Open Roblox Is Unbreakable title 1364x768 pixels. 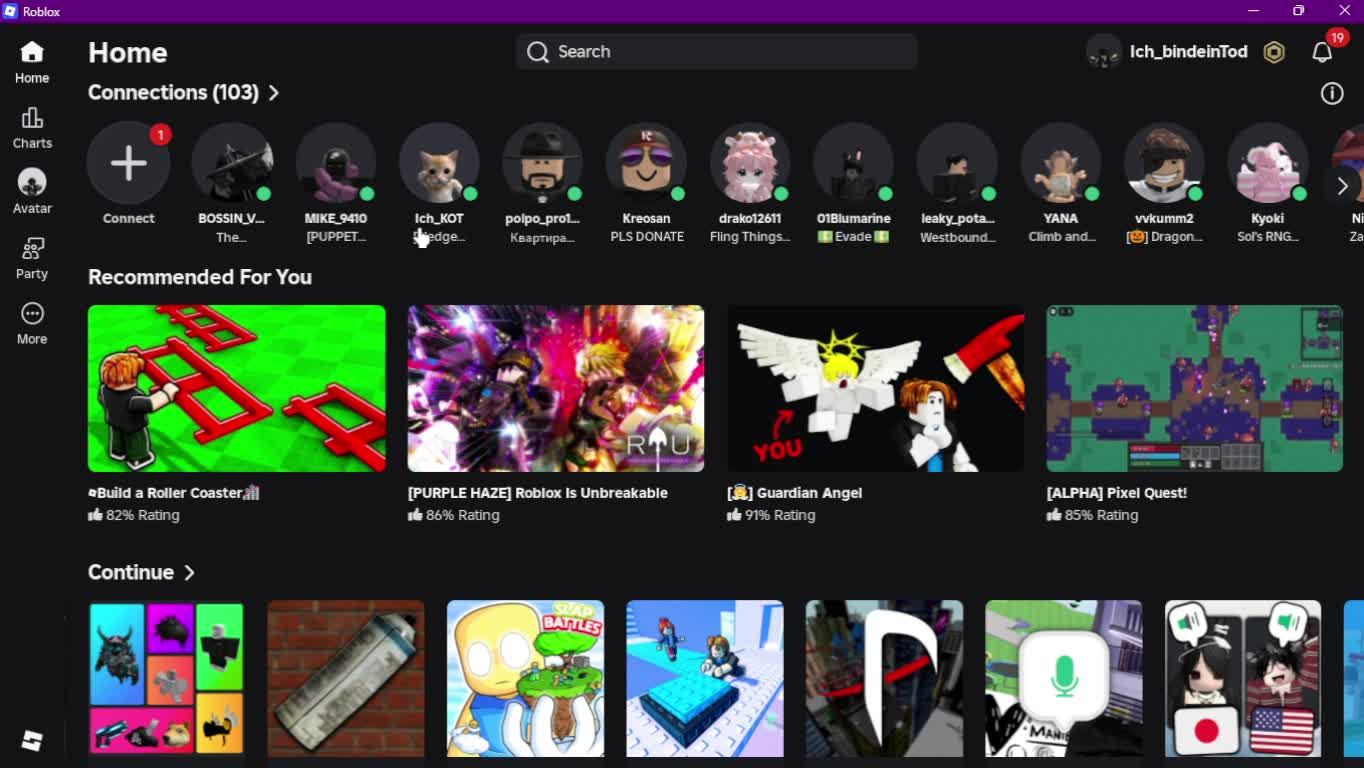(x=538, y=493)
